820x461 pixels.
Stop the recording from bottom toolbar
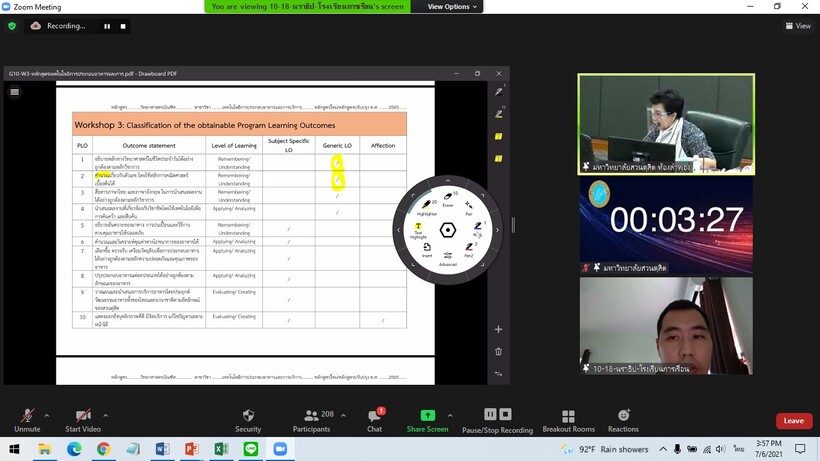(505, 414)
